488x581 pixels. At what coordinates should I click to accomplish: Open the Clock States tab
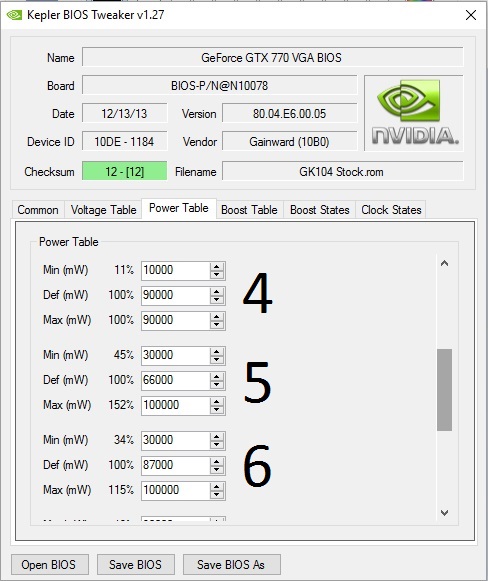(391, 210)
